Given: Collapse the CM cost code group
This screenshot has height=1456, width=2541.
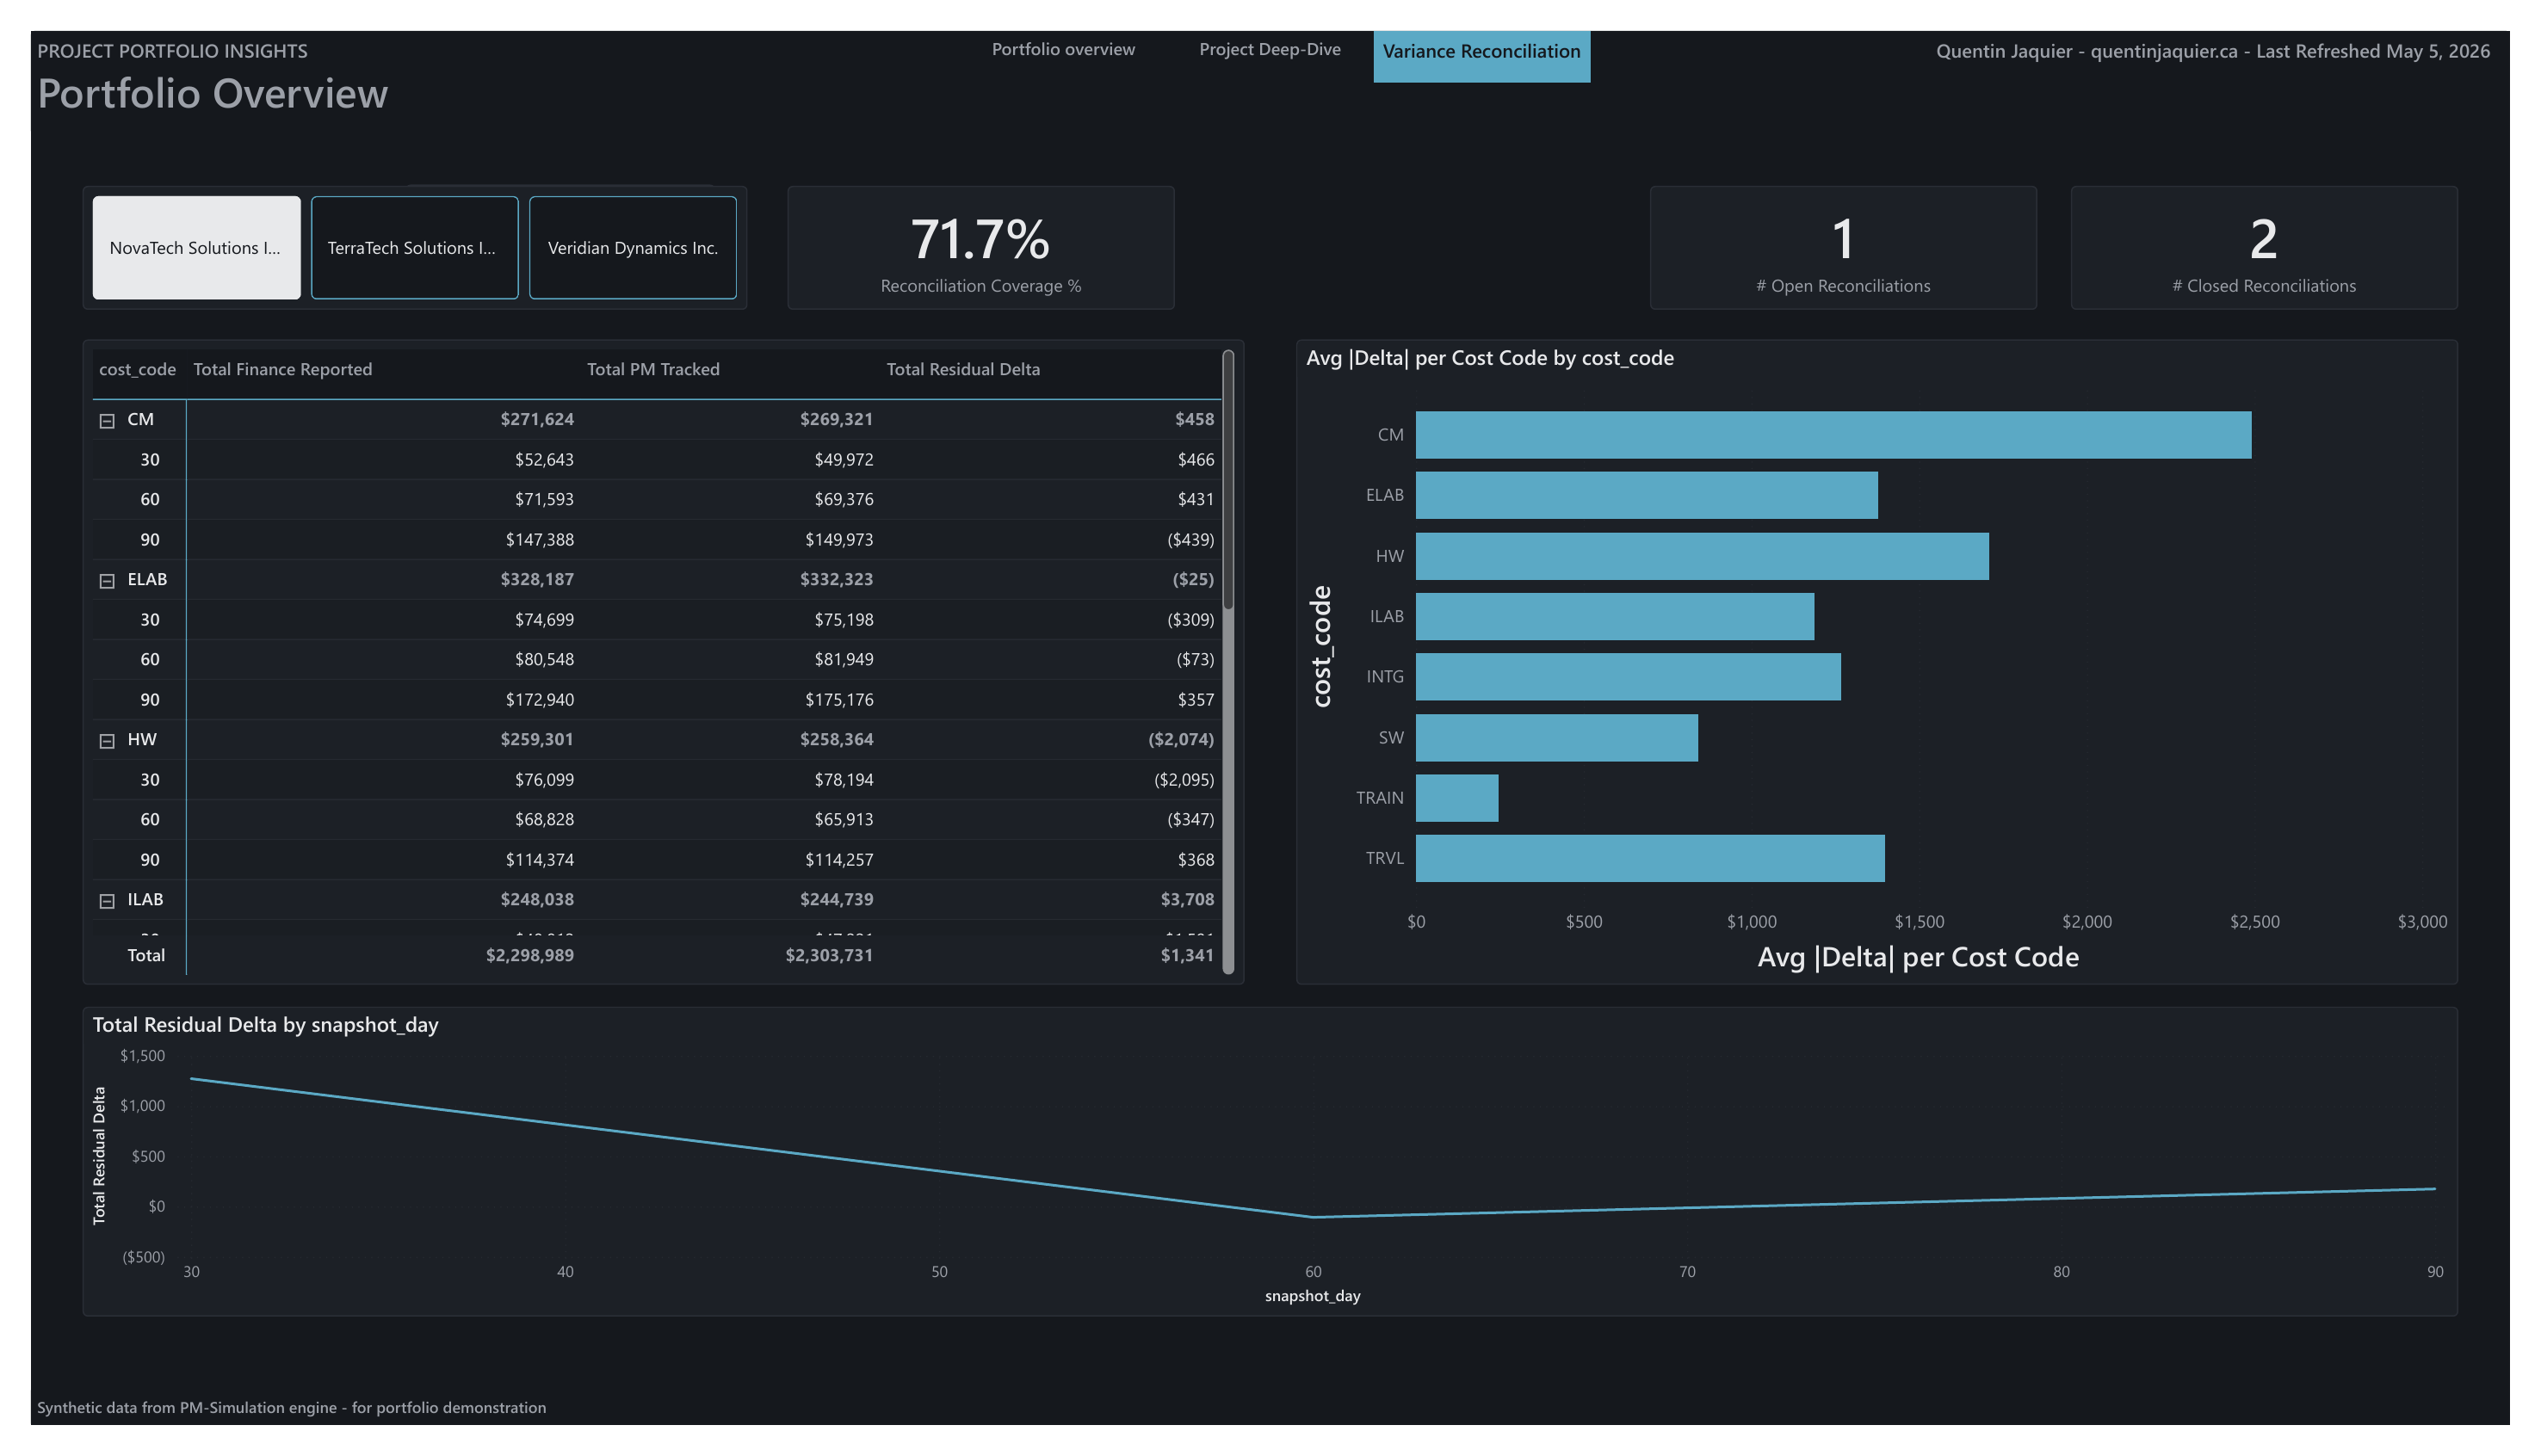Looking at the screenshot, I should click(x=107, y=421).
